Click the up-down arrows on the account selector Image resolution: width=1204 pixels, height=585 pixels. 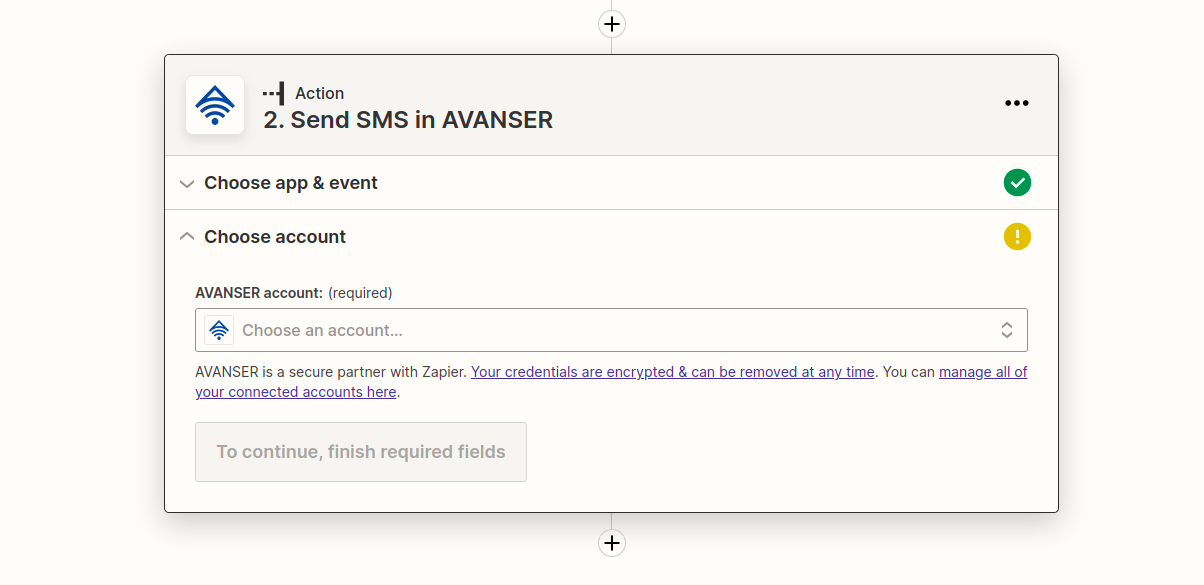(1007, 330)
